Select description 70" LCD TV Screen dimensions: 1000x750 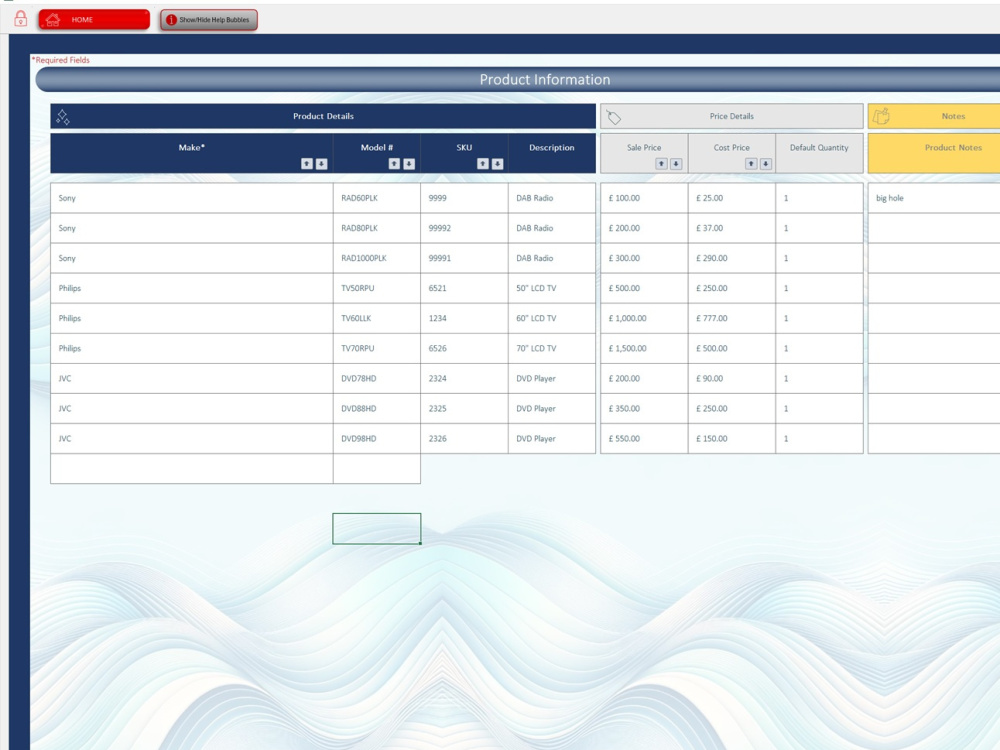(552, 348)
